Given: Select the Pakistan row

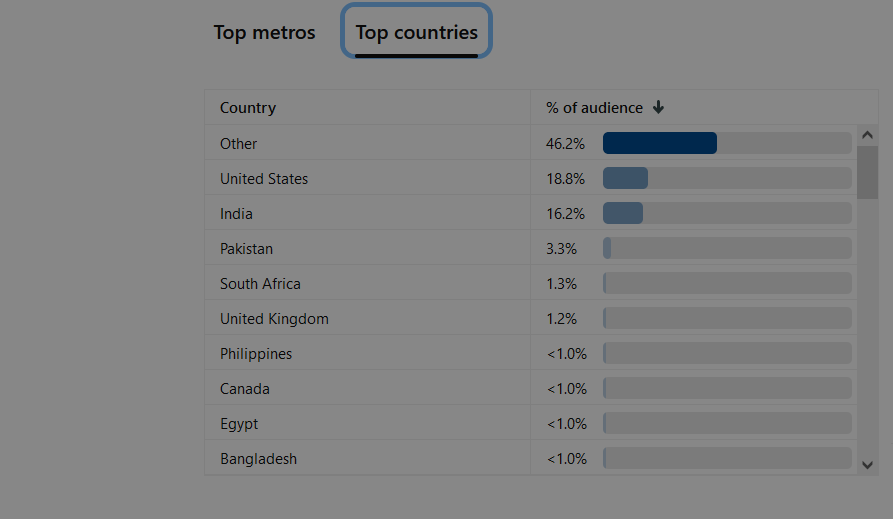Looking at the screenshot, I should [x=531, y=248].
